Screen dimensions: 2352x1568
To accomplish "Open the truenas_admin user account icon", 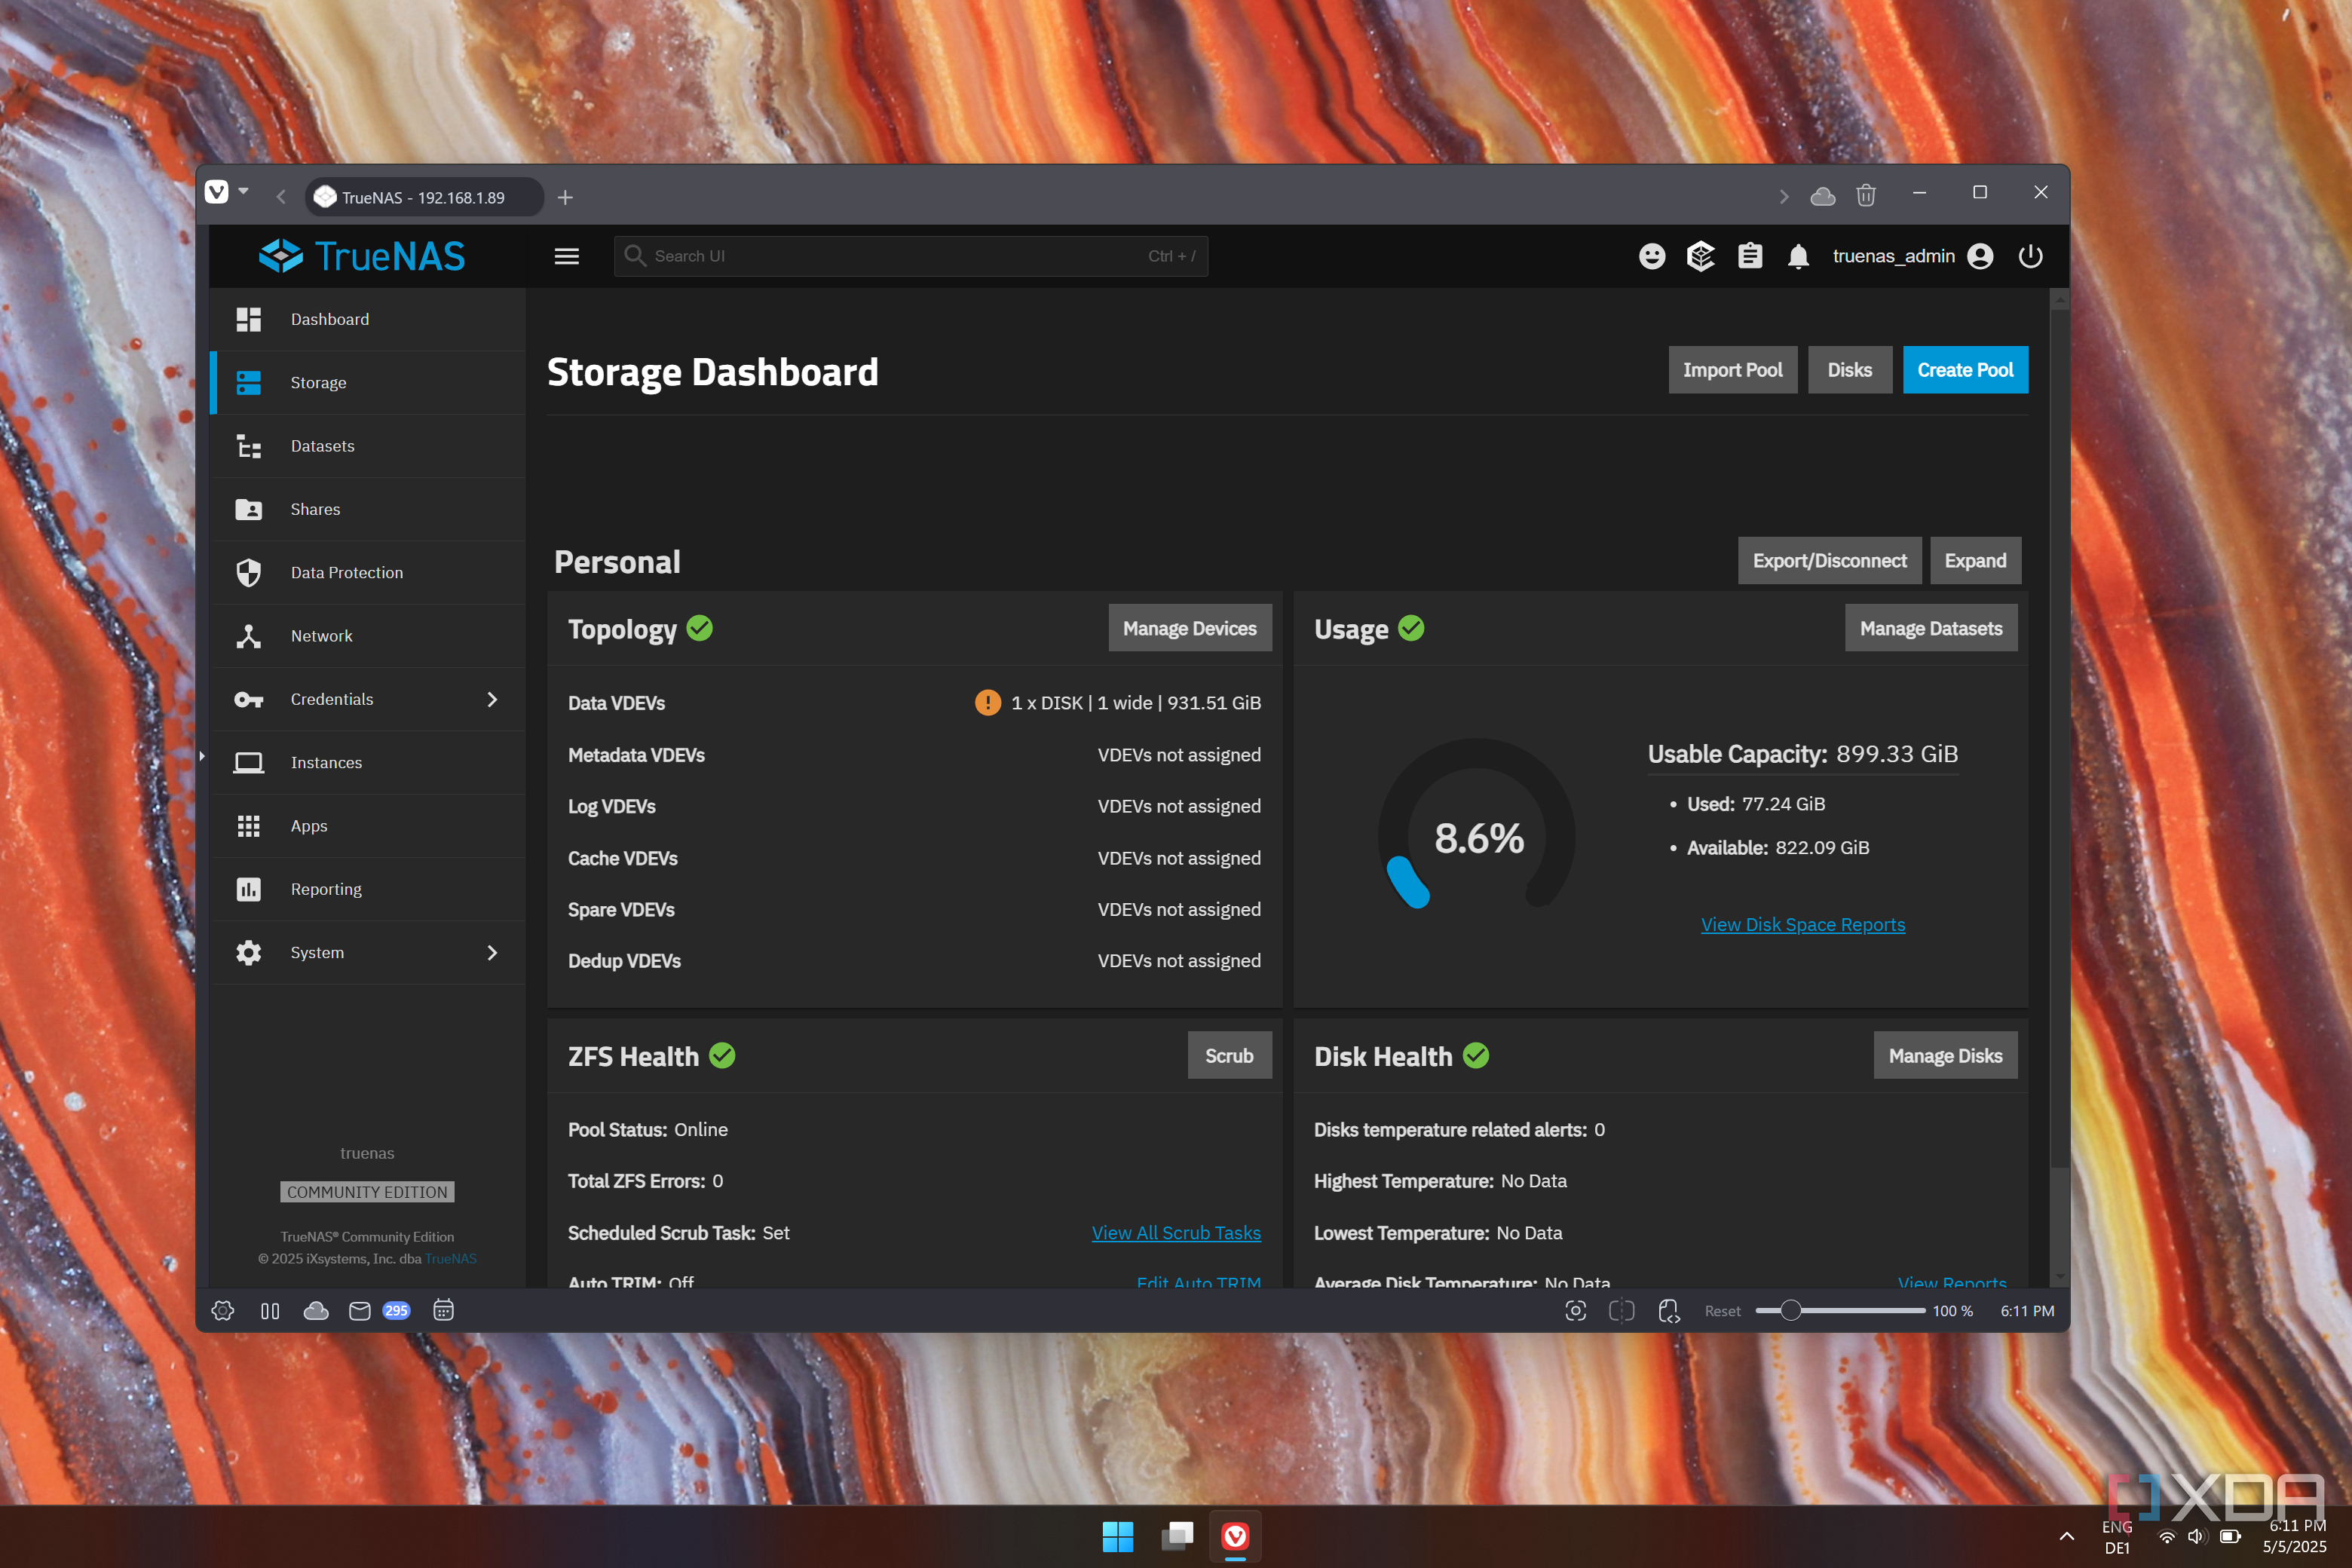I will pos(1980,256).
